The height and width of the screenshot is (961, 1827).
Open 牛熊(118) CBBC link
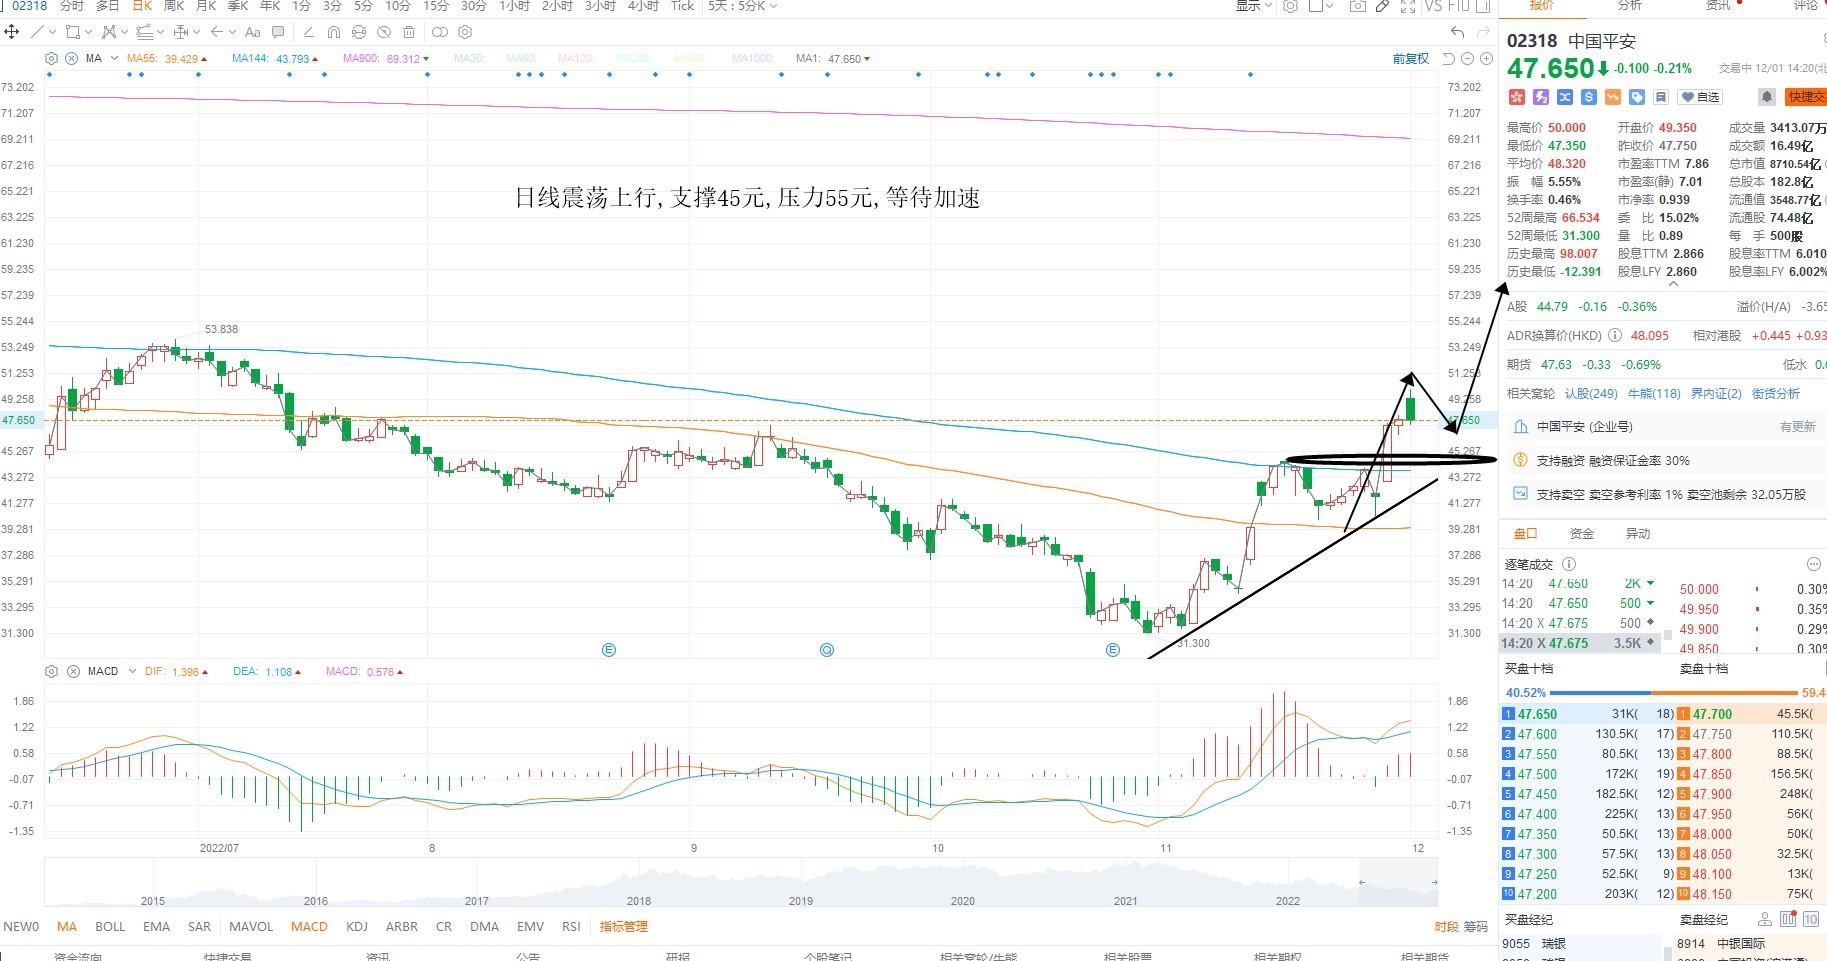[x=1654, y=394]
